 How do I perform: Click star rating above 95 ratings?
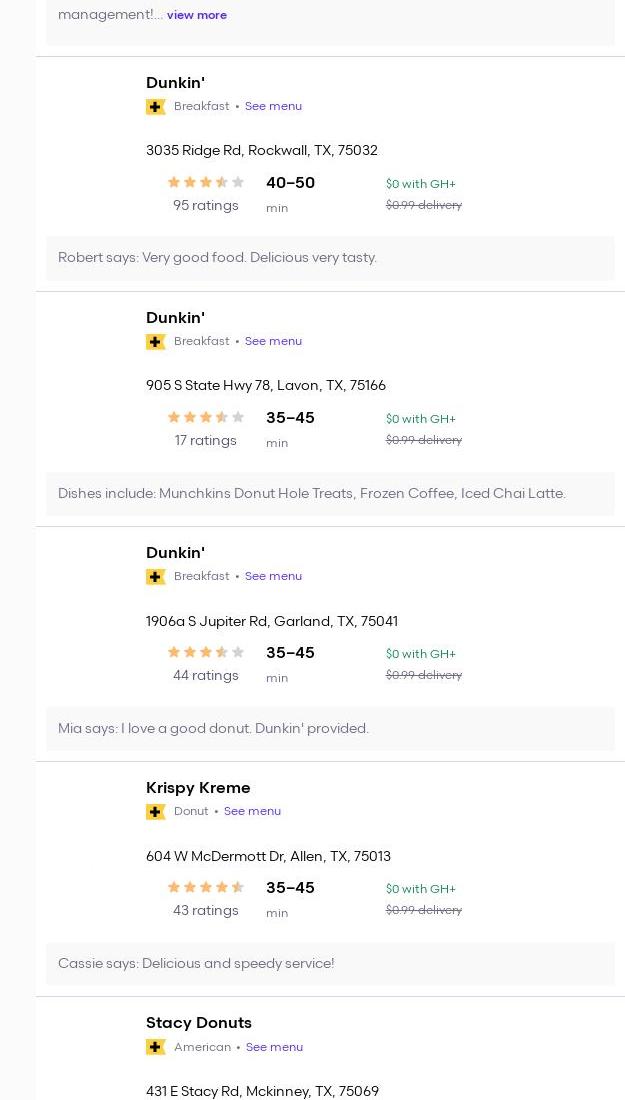coord(205,182)
